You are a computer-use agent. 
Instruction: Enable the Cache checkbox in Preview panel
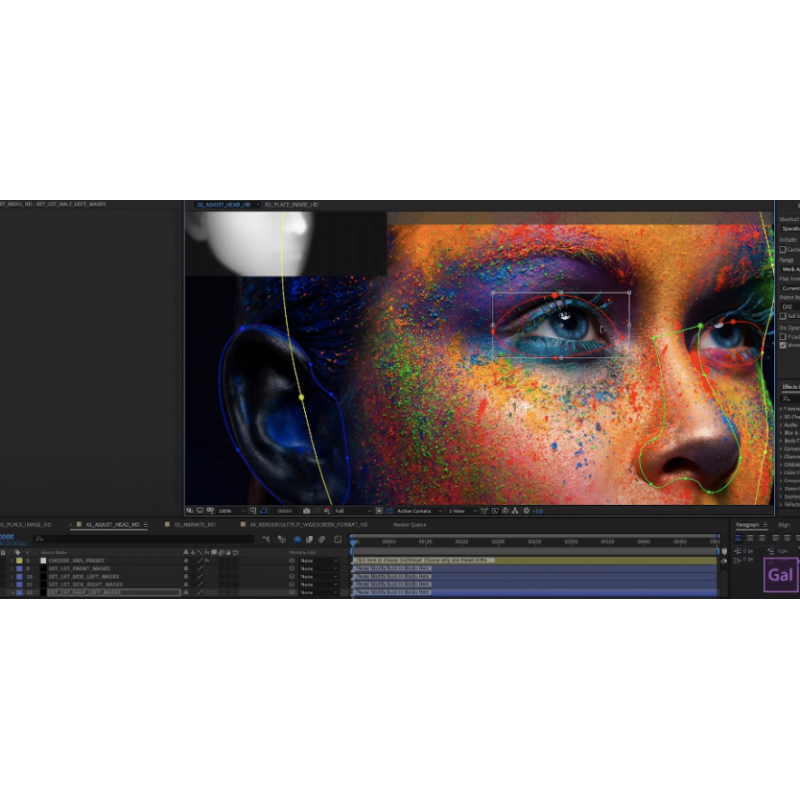pos(783,250)
